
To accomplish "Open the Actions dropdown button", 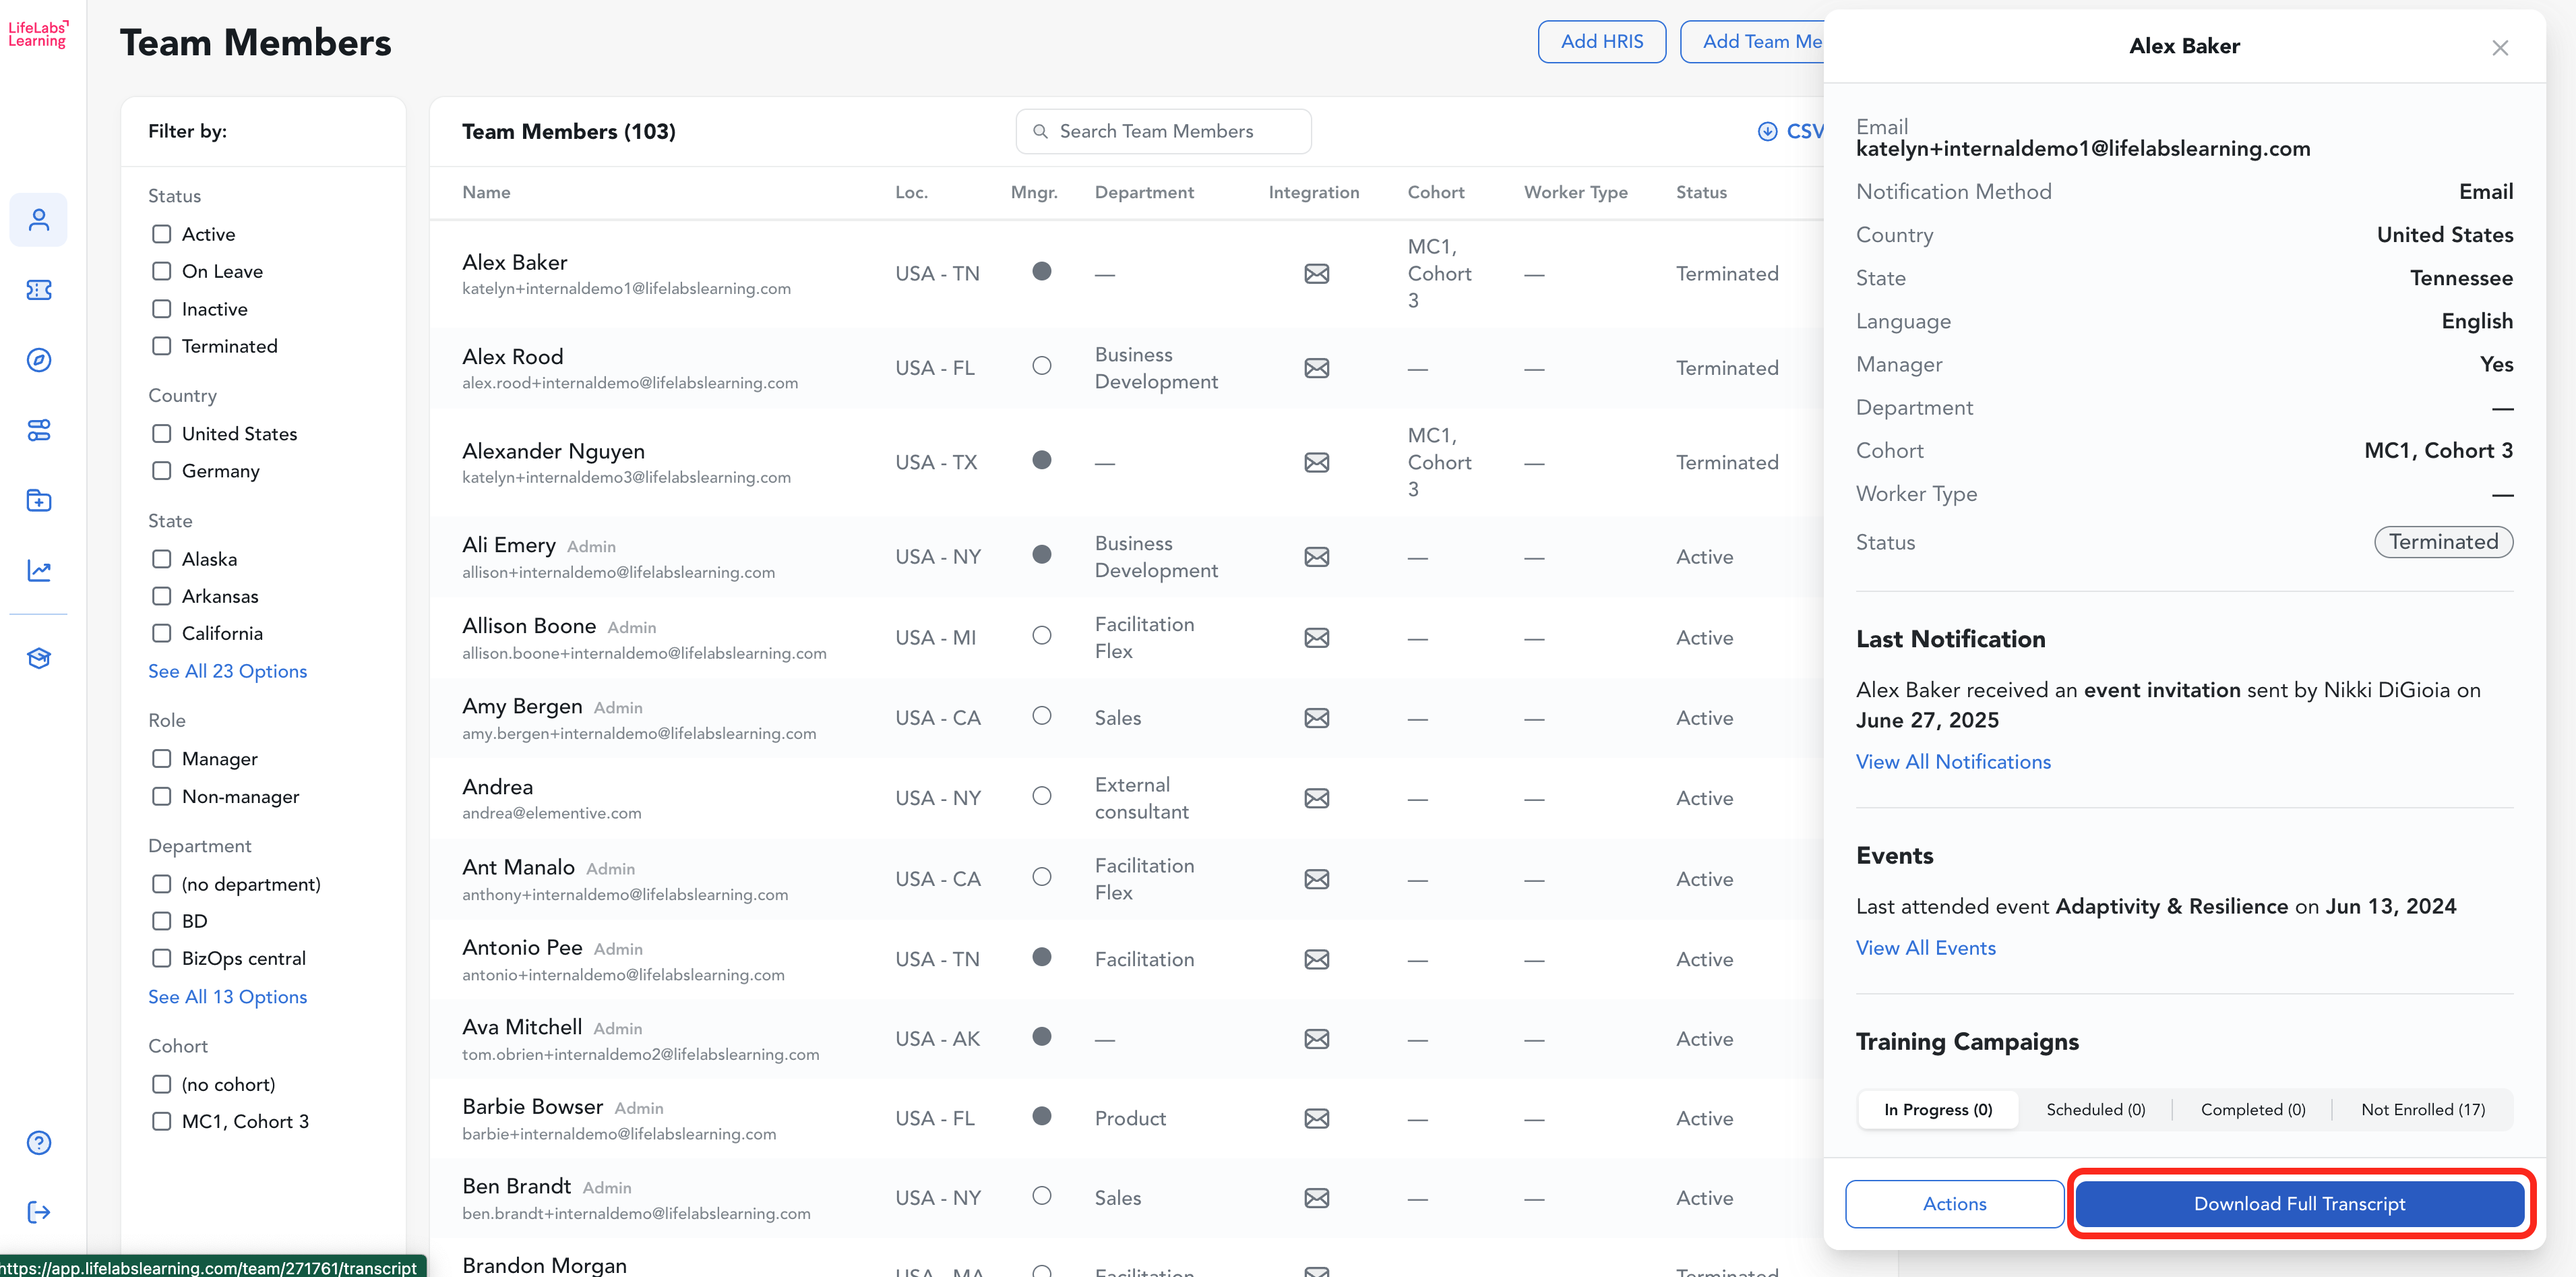I will click(x=1954, y=1204).
